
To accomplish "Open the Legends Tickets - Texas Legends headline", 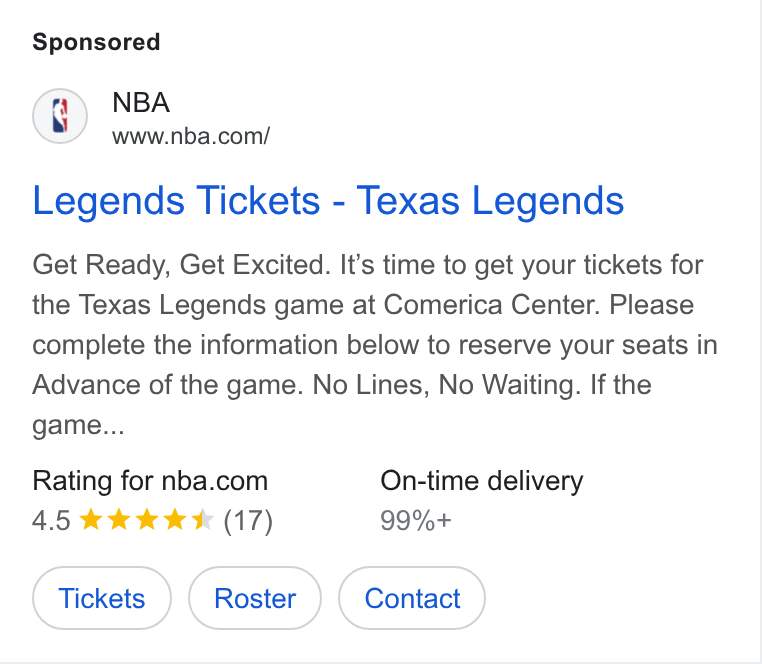I will 328,200.
